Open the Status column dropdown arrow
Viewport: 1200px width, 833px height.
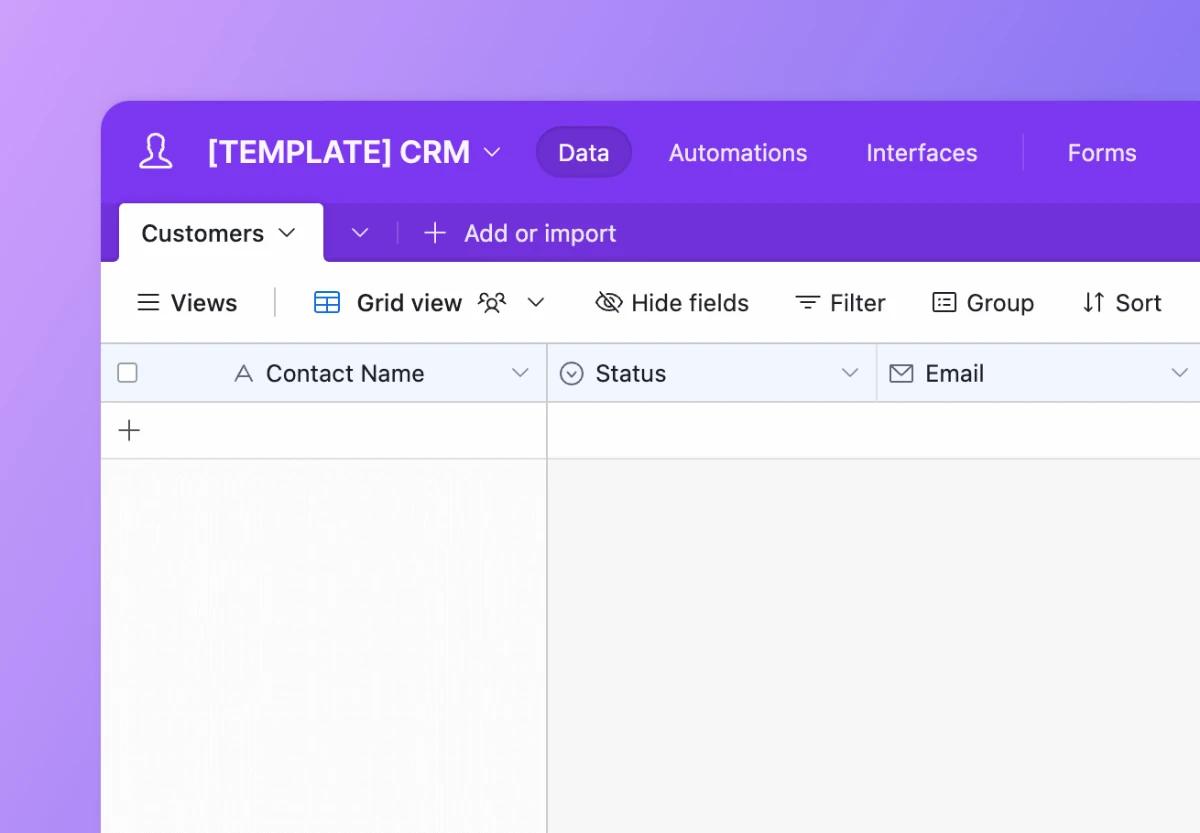point(850,373)
